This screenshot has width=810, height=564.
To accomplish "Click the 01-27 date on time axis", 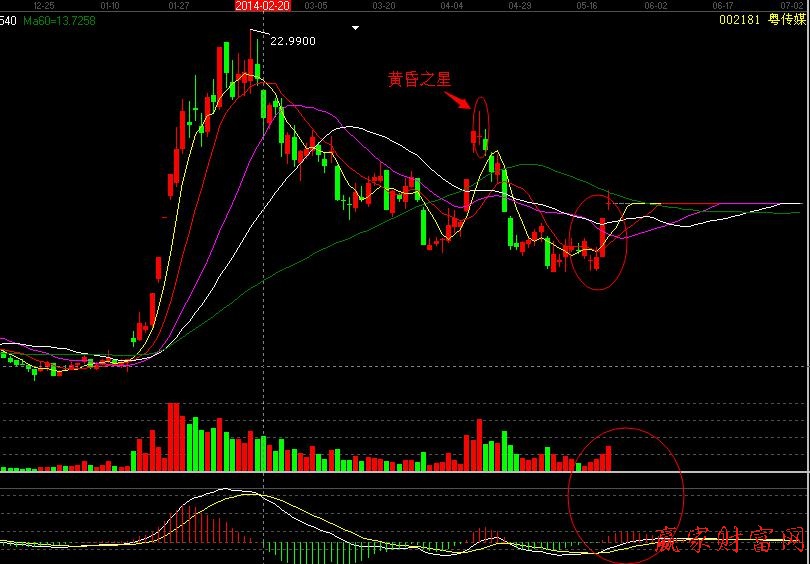I will (x=179, y=5).
